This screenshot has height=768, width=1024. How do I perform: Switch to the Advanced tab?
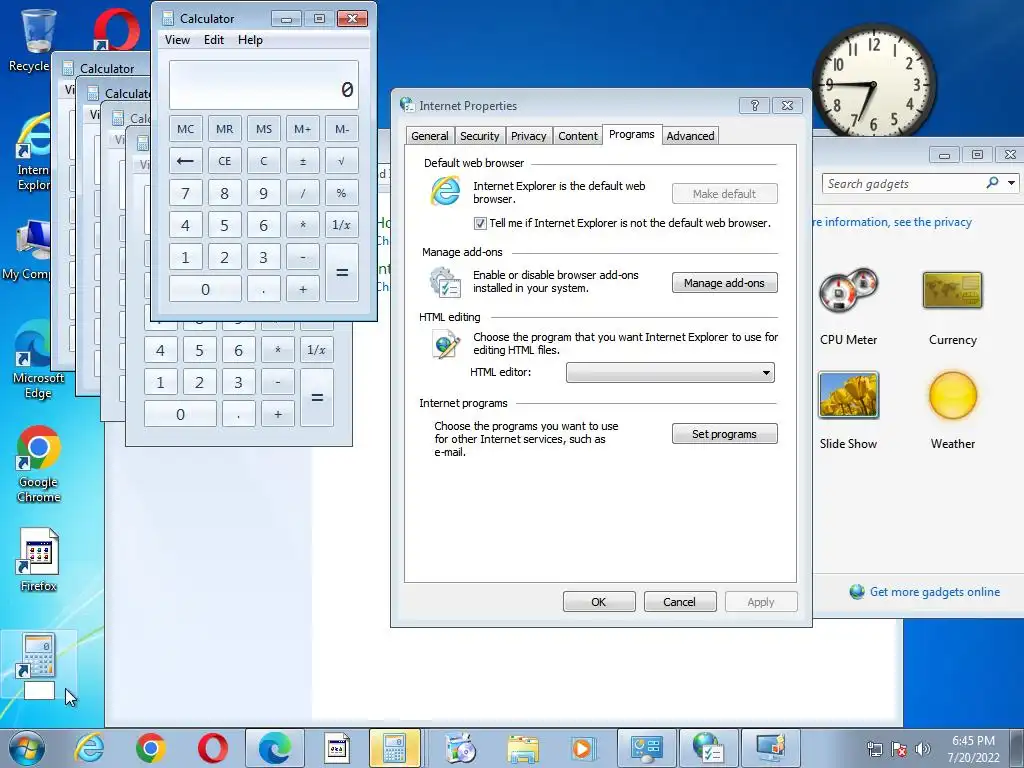690,136
